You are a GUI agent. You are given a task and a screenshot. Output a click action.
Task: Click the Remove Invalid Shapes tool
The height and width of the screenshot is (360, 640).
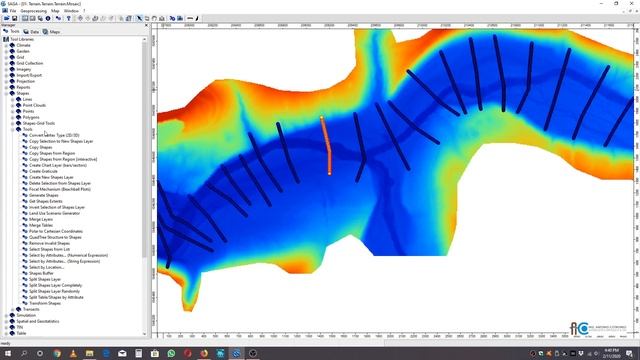pyautogui.click(x=49, y=243)
